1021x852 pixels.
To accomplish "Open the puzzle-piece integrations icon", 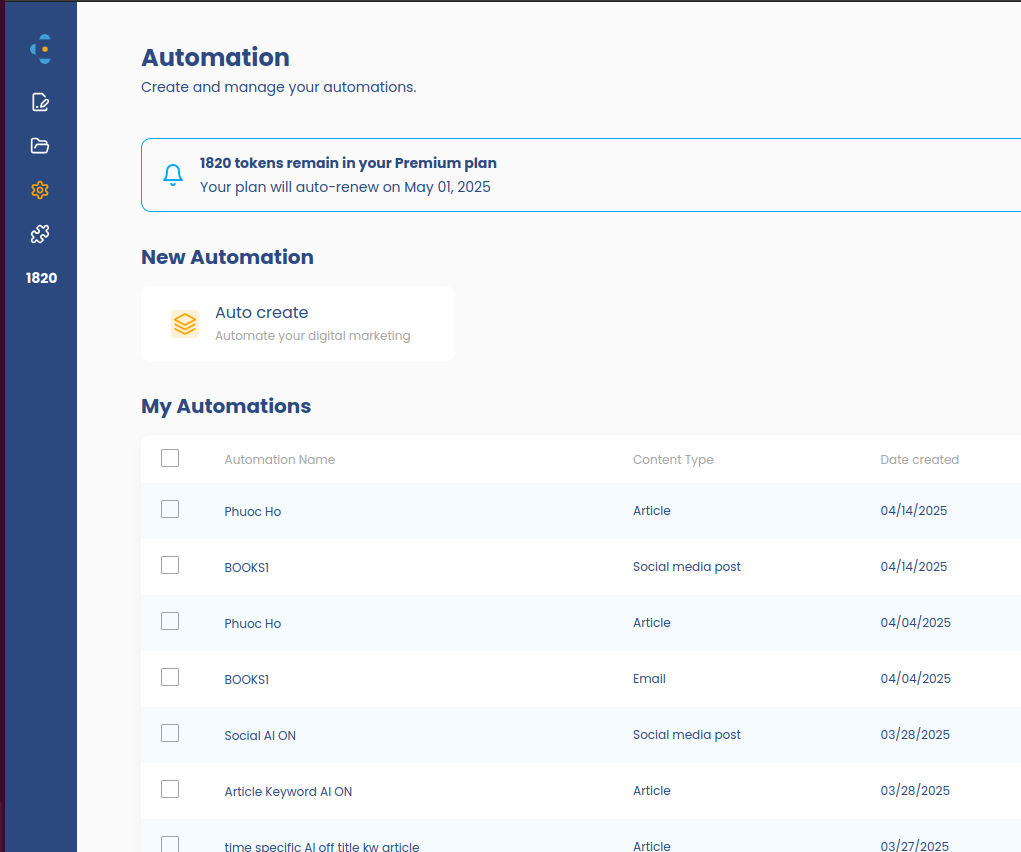I will pyautogui.click(x=40, y=234).
